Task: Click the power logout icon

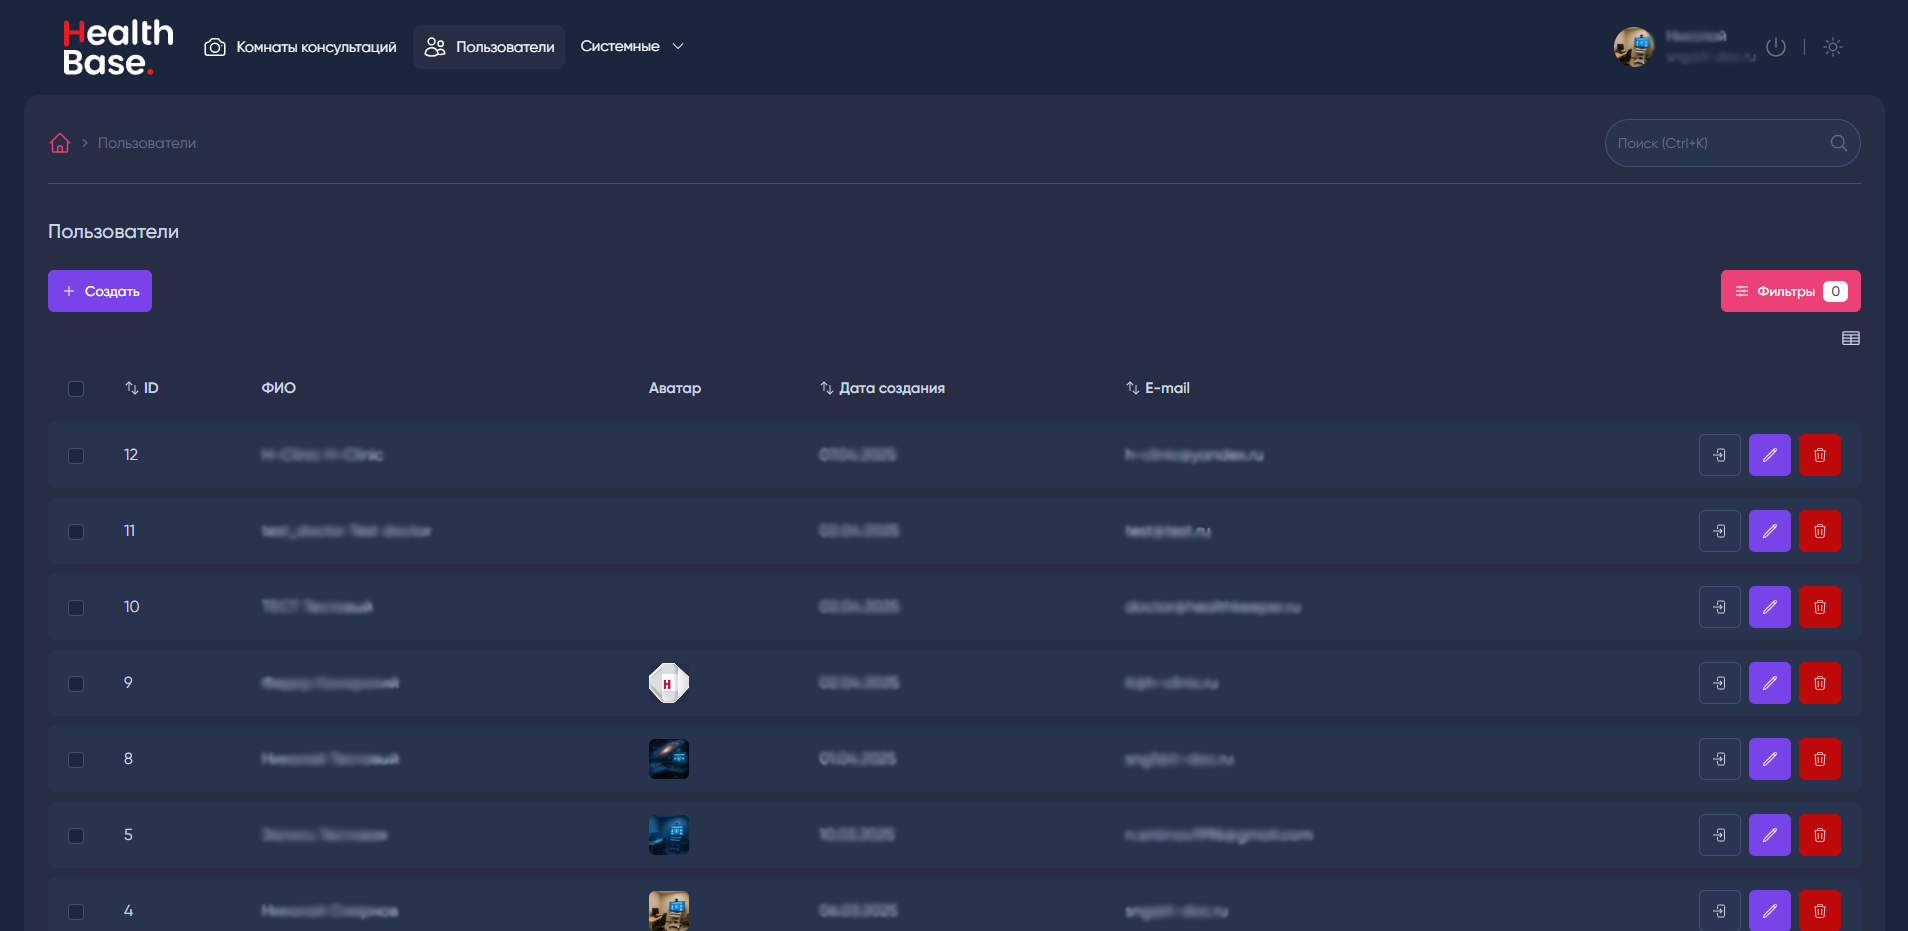Action: [x=1776, y=47]
